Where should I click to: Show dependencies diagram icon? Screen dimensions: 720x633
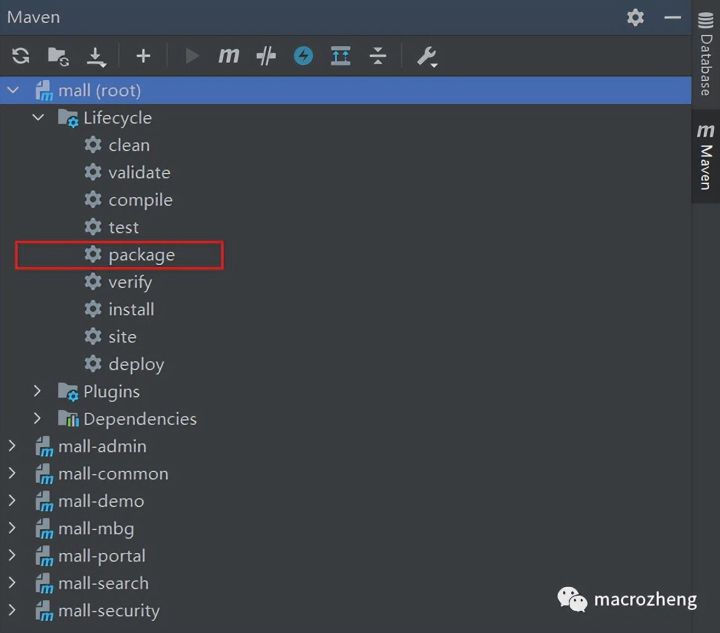pyautogui.click(x=341, y=56)
